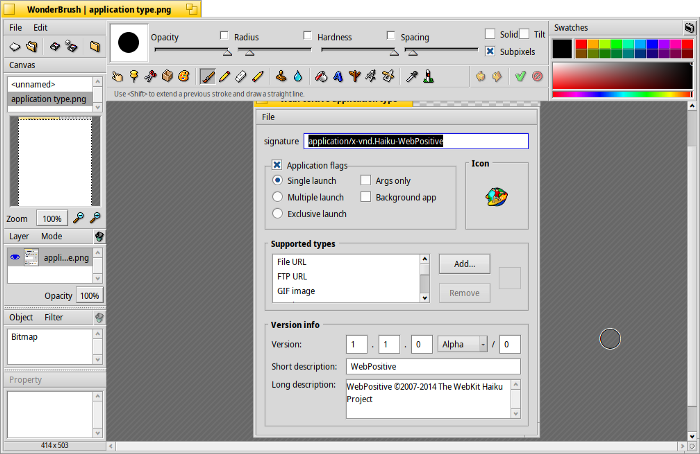Viewport: 700px width, 454px height.
Task: Click the Redo right-pointing hand icon
Action: point(497,77)
